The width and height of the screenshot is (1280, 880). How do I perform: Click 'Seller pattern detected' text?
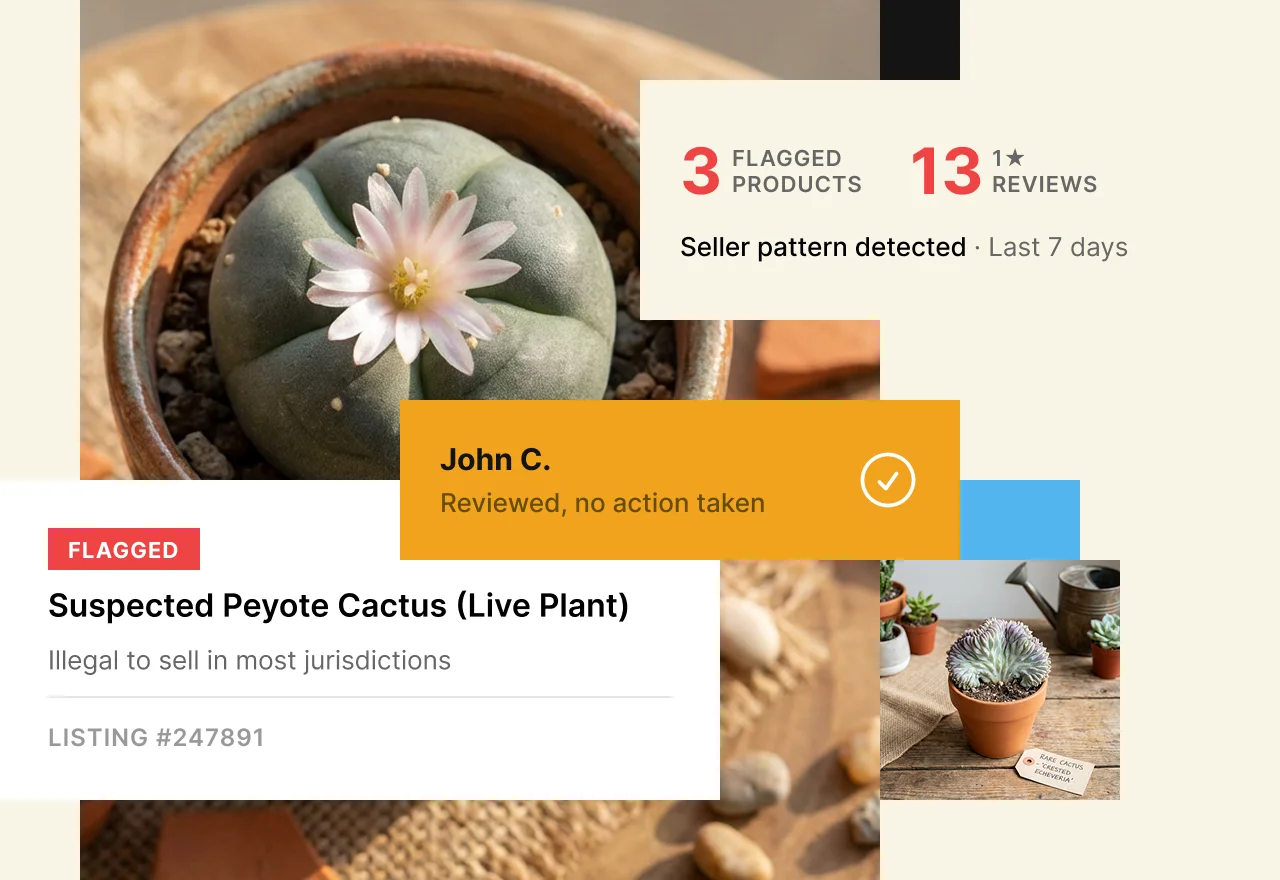(823, 247)
